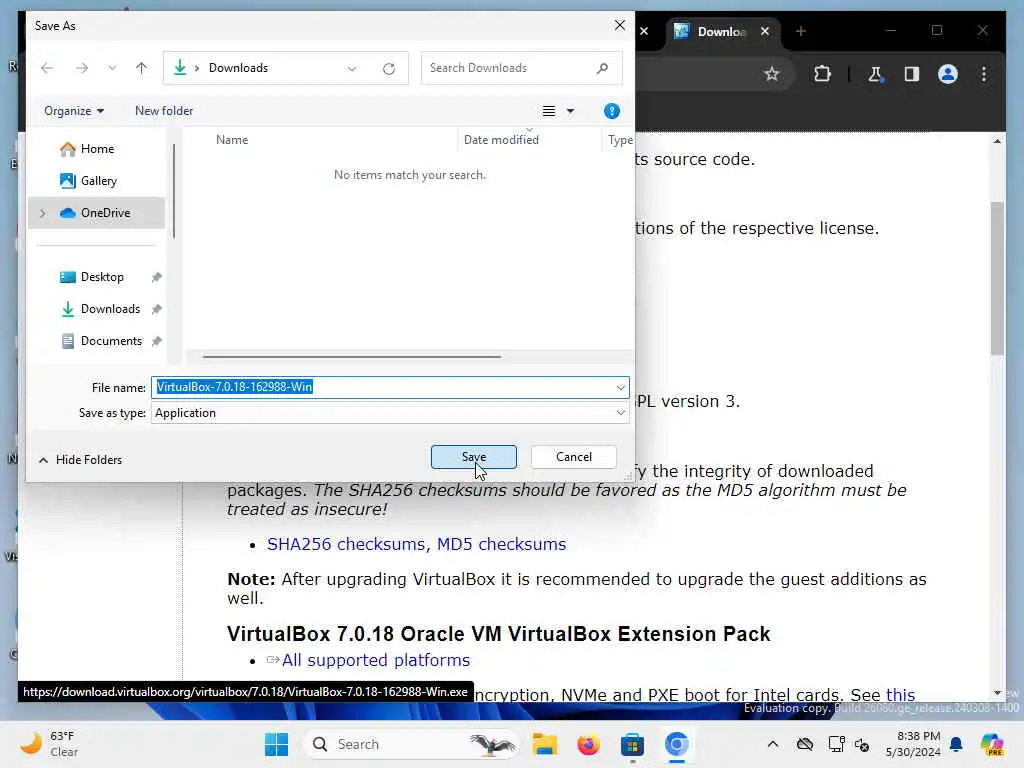The width and height of the screenshot is (1024, 768).
Task: Go forward using the dialog's right arrow
Action: [x=82, y=68]
